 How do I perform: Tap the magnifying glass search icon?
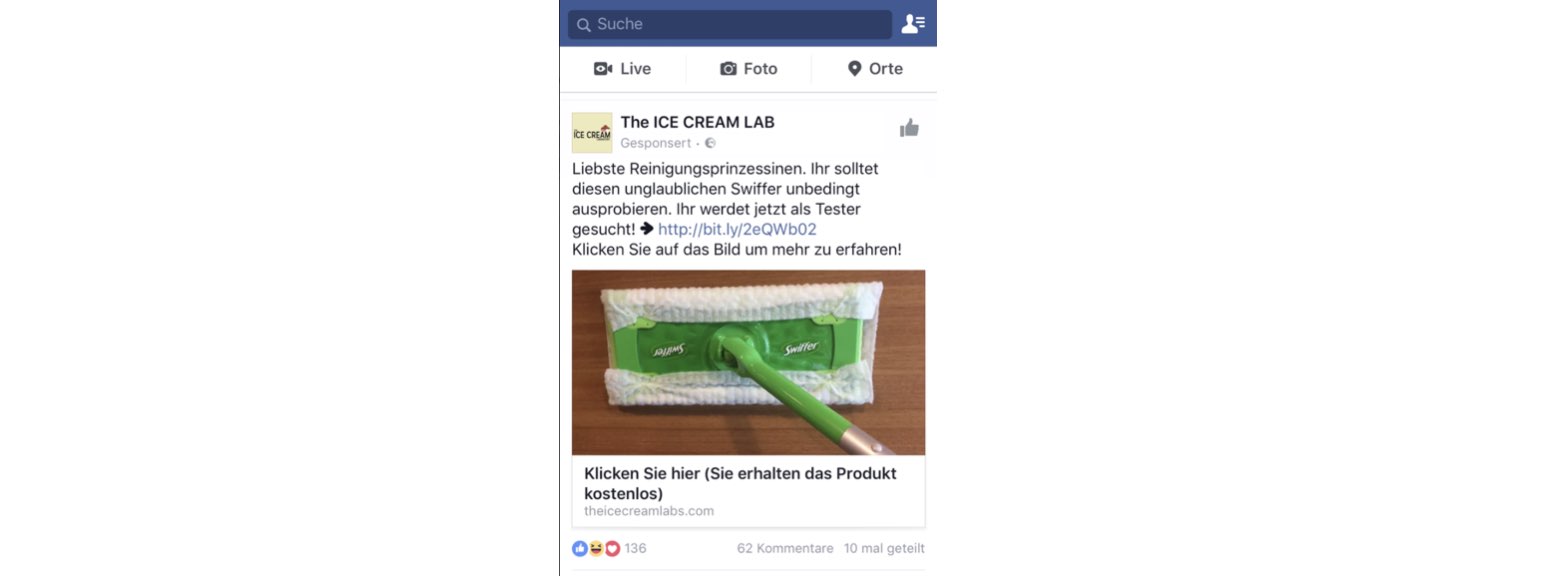coord(584,25)
